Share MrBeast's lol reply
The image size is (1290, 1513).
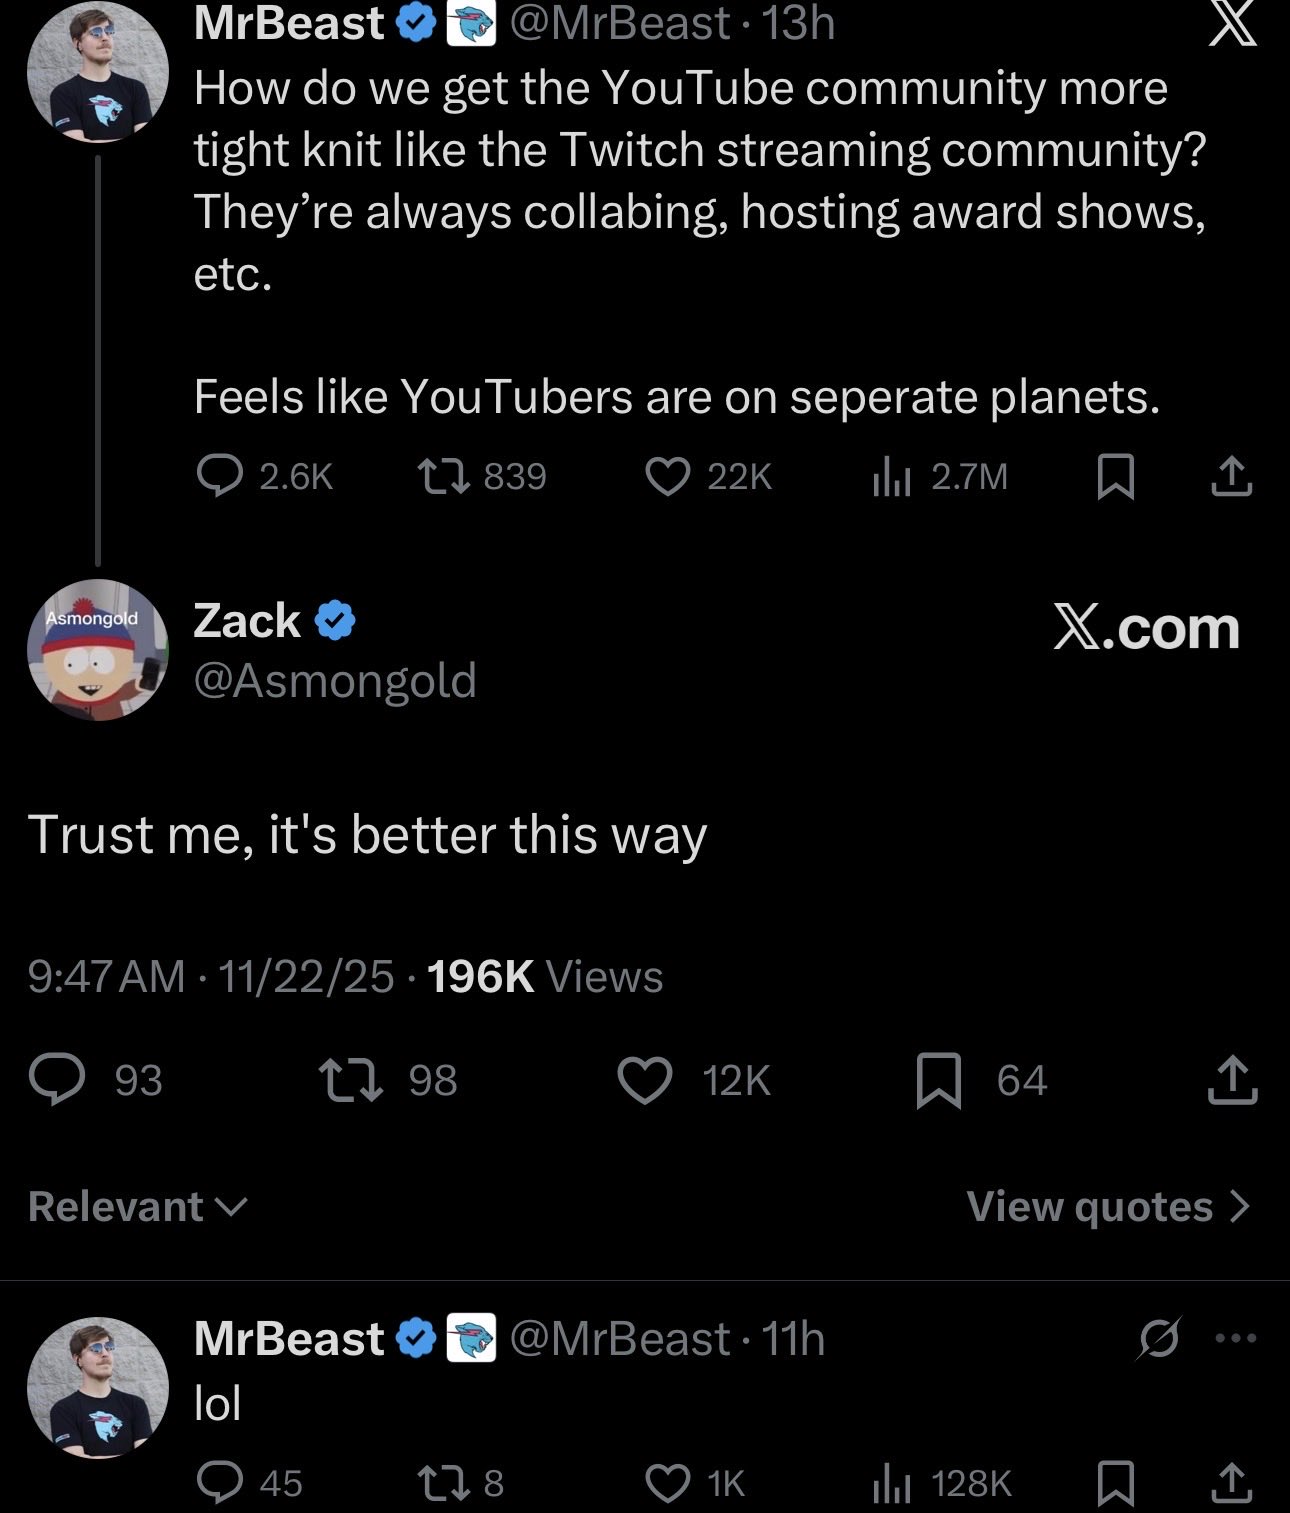tap(1232, 1483)
